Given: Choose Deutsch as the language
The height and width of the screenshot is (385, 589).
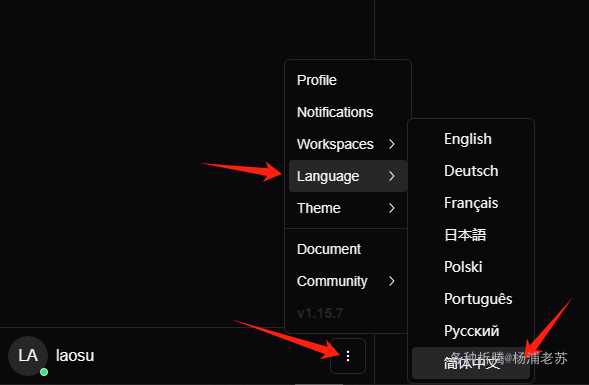Looking at the screenshot, I should [471, 171].
